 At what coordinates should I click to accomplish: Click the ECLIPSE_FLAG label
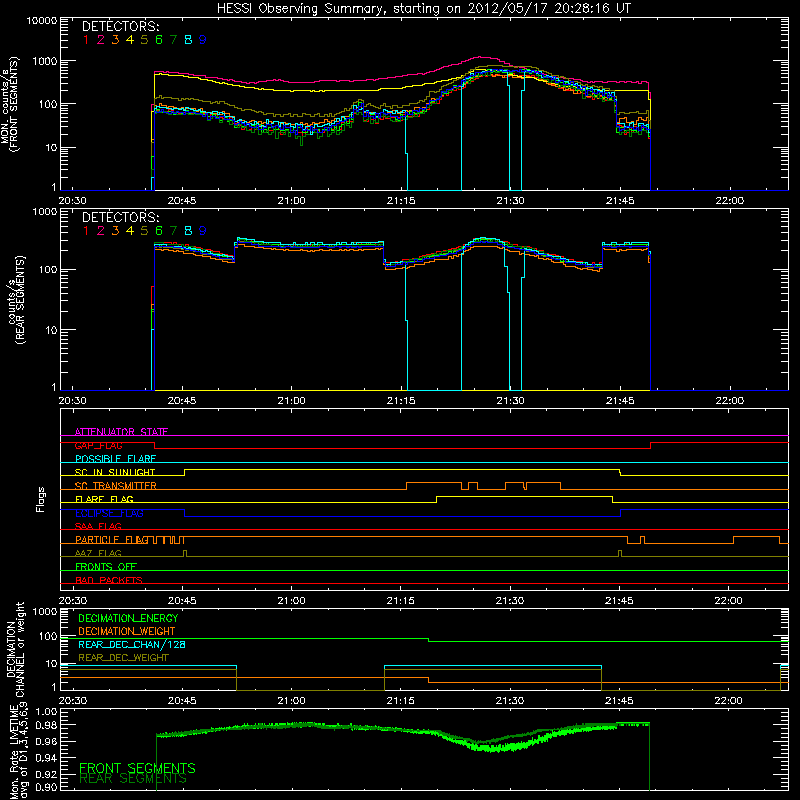click(x=109, y=513)
